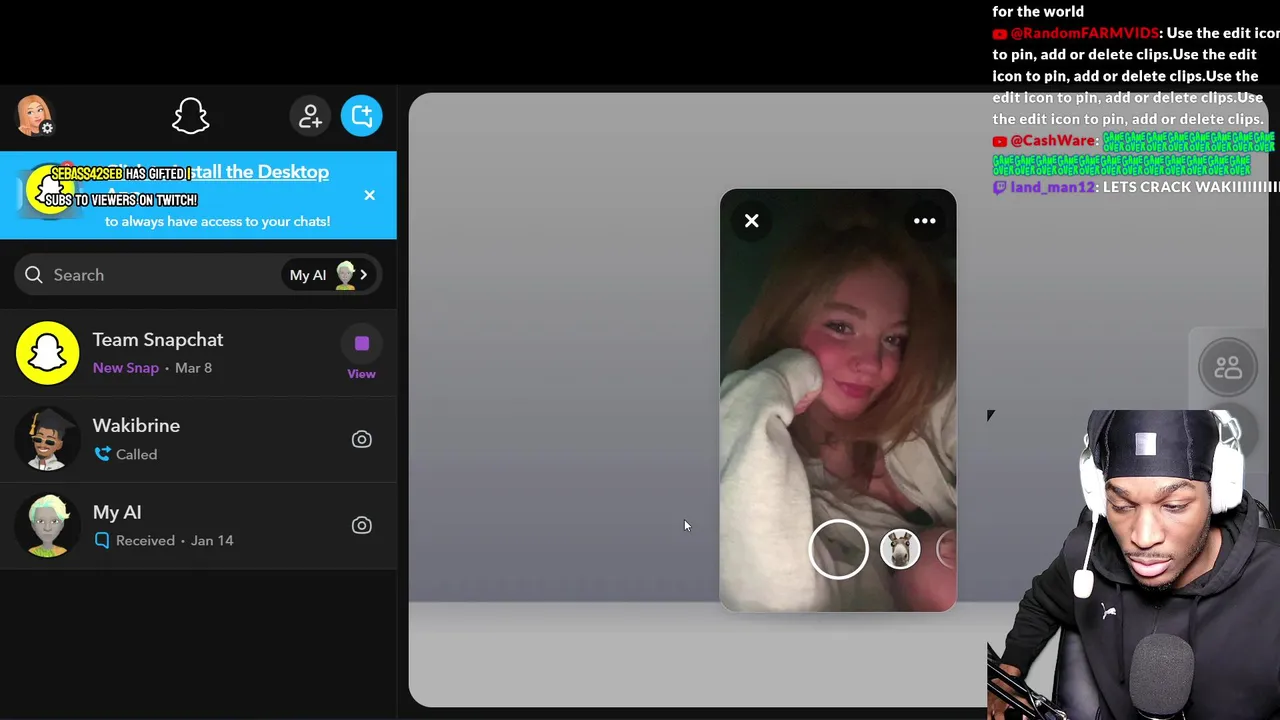
Task: Open Wakibrine chat row
Action: 198,439
